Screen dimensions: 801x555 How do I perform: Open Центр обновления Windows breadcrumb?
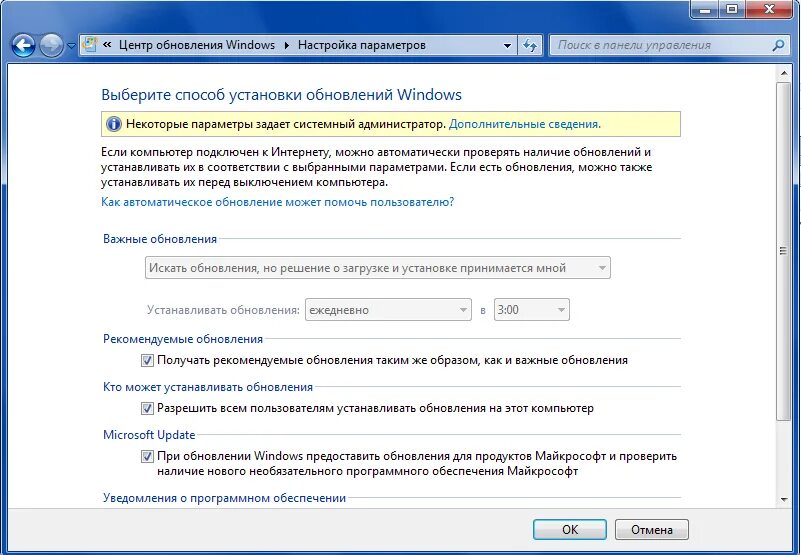[x=197, y=45]
